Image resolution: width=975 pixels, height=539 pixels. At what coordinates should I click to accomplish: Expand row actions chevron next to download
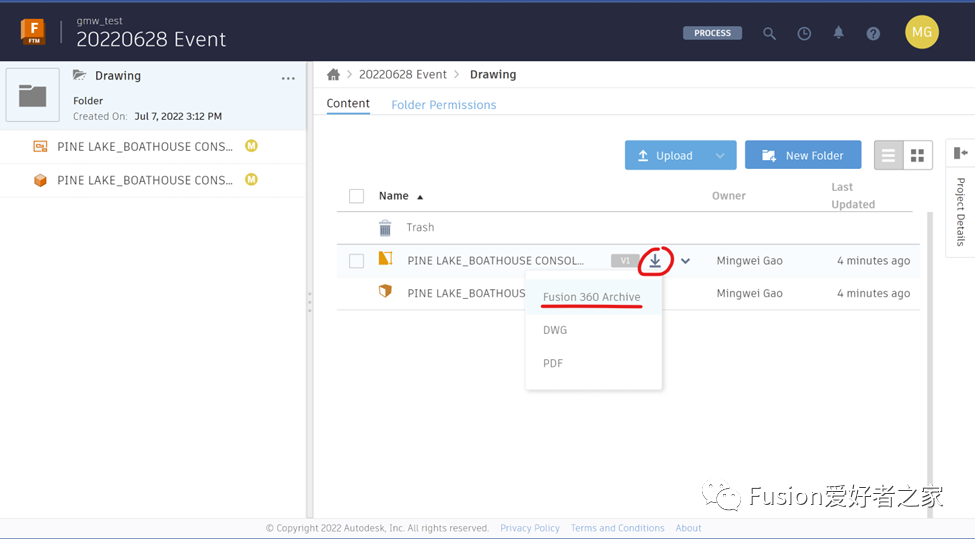tap(685, 261)
